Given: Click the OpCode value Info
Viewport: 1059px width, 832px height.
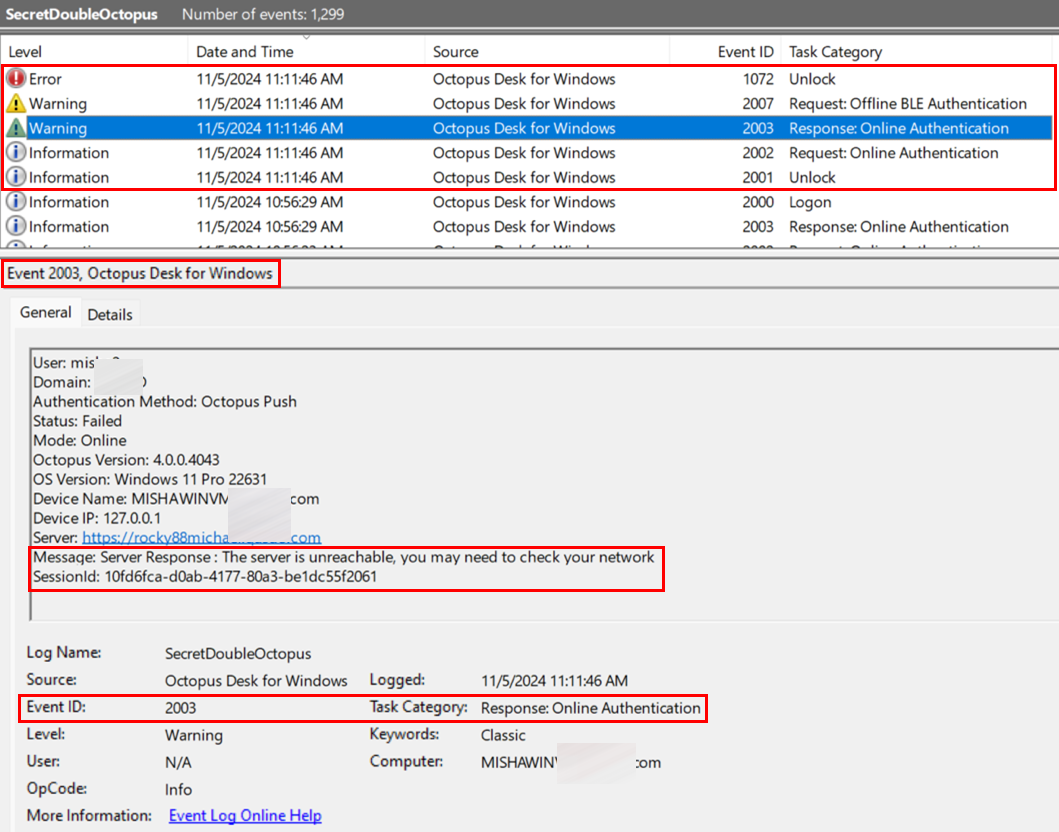Looking at the screenshot, I should click(x=178, y=789).
